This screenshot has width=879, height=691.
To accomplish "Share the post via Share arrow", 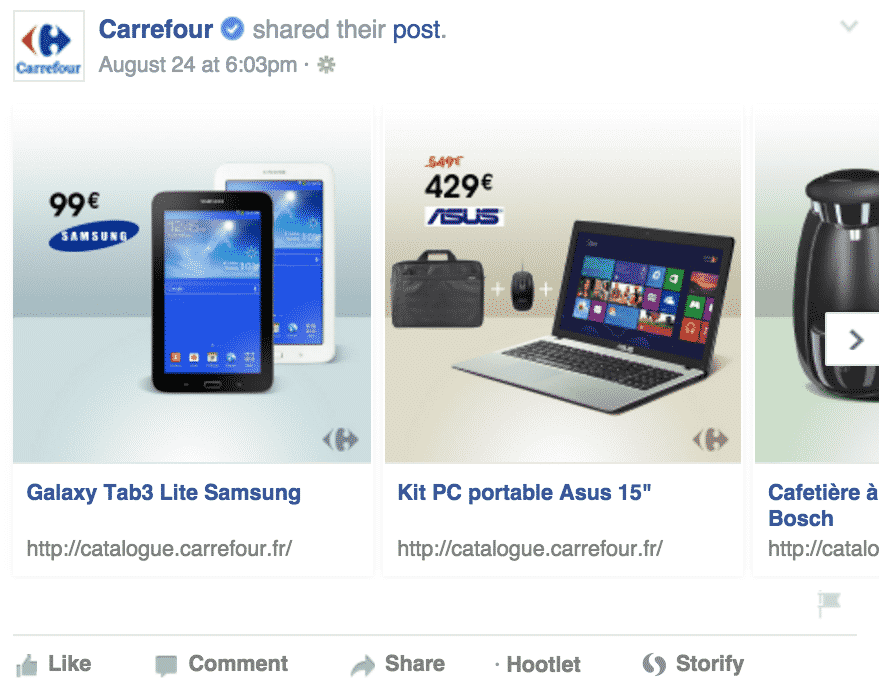I will point(398,664).
